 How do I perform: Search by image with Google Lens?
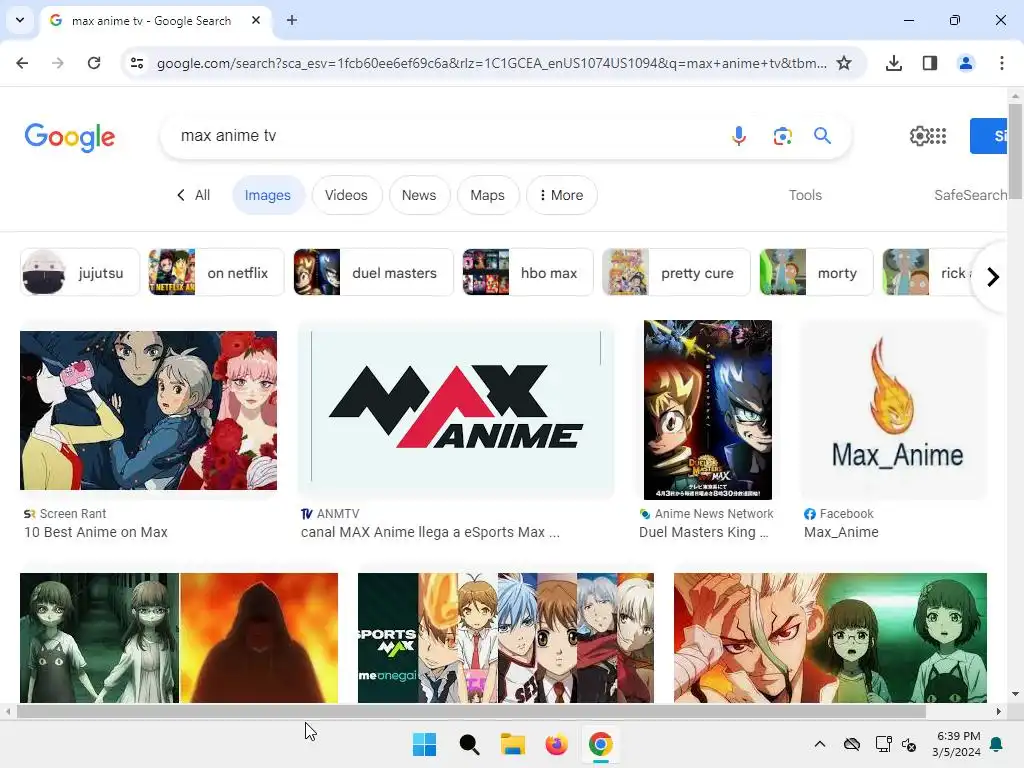[782, 136]
